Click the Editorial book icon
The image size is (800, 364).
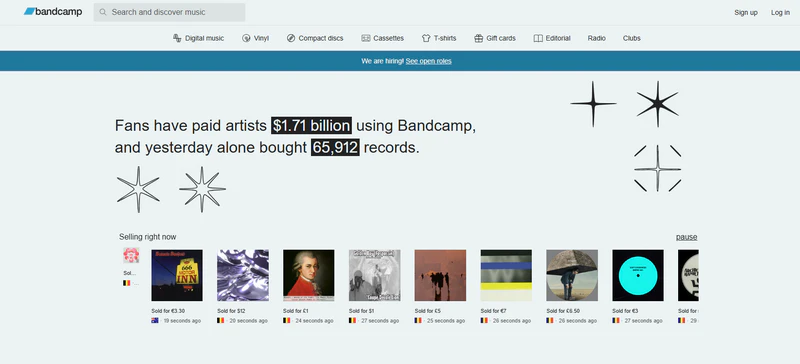pos(538,38)
